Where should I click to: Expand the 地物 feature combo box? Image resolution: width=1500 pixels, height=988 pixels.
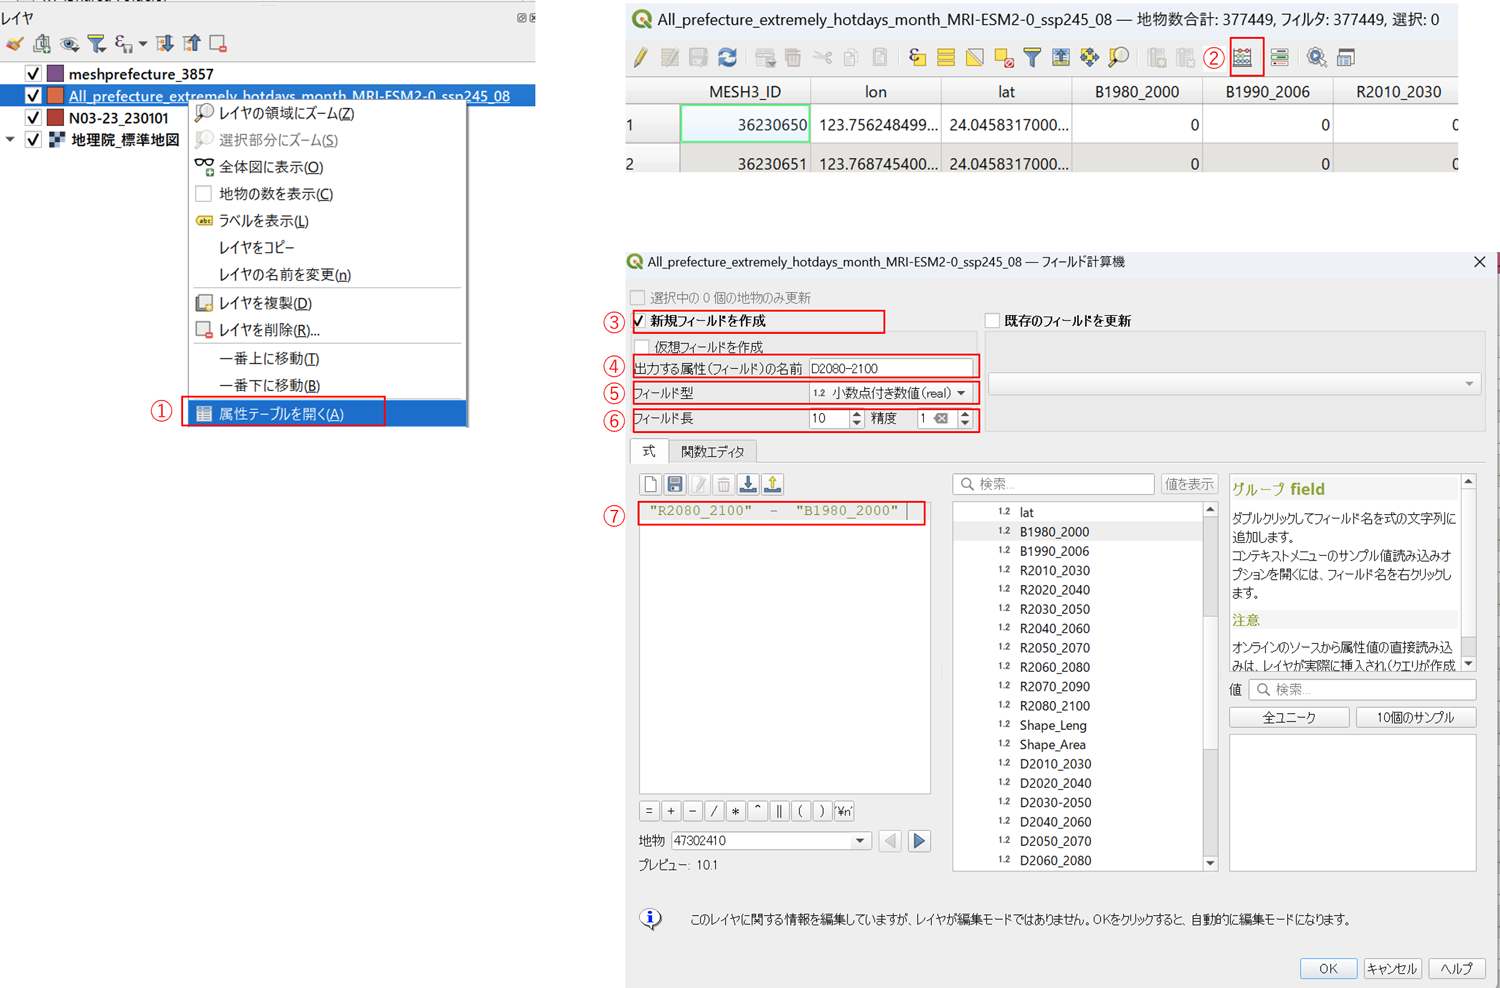click(859, 841)
